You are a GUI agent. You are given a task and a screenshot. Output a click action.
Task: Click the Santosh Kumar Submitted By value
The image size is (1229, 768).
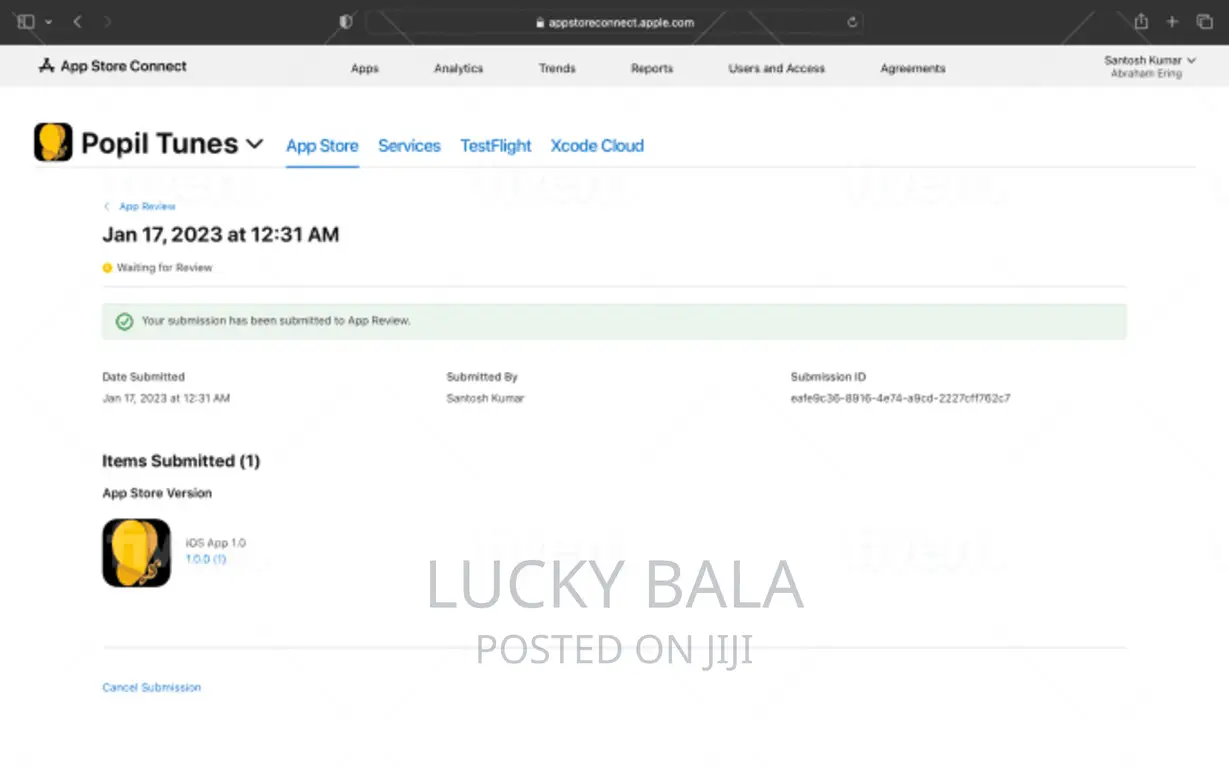pos(485,398)
